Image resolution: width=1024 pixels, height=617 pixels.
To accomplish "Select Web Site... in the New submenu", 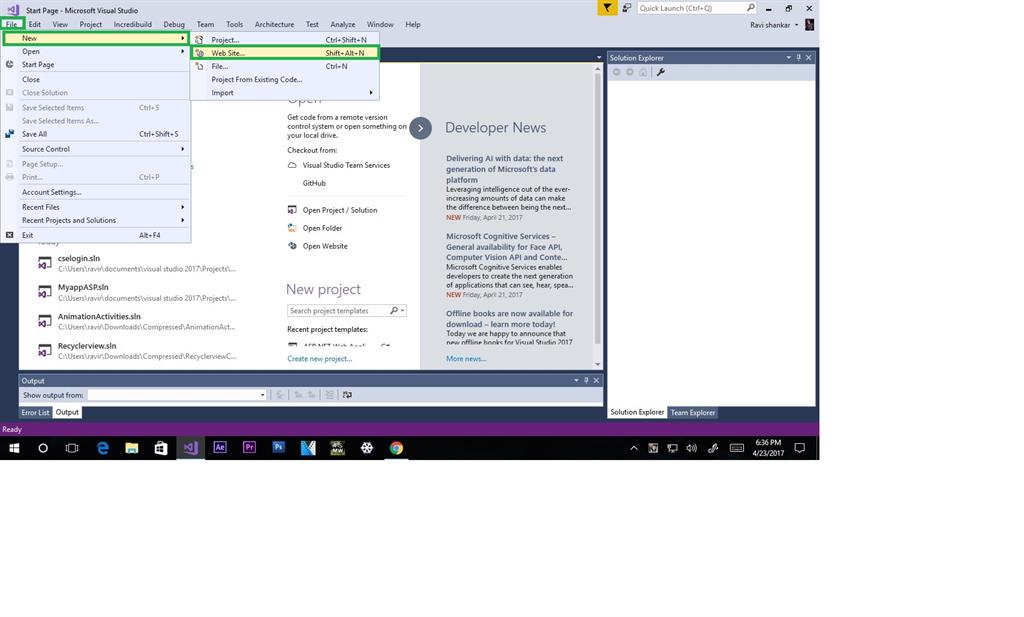I will 285,53.
